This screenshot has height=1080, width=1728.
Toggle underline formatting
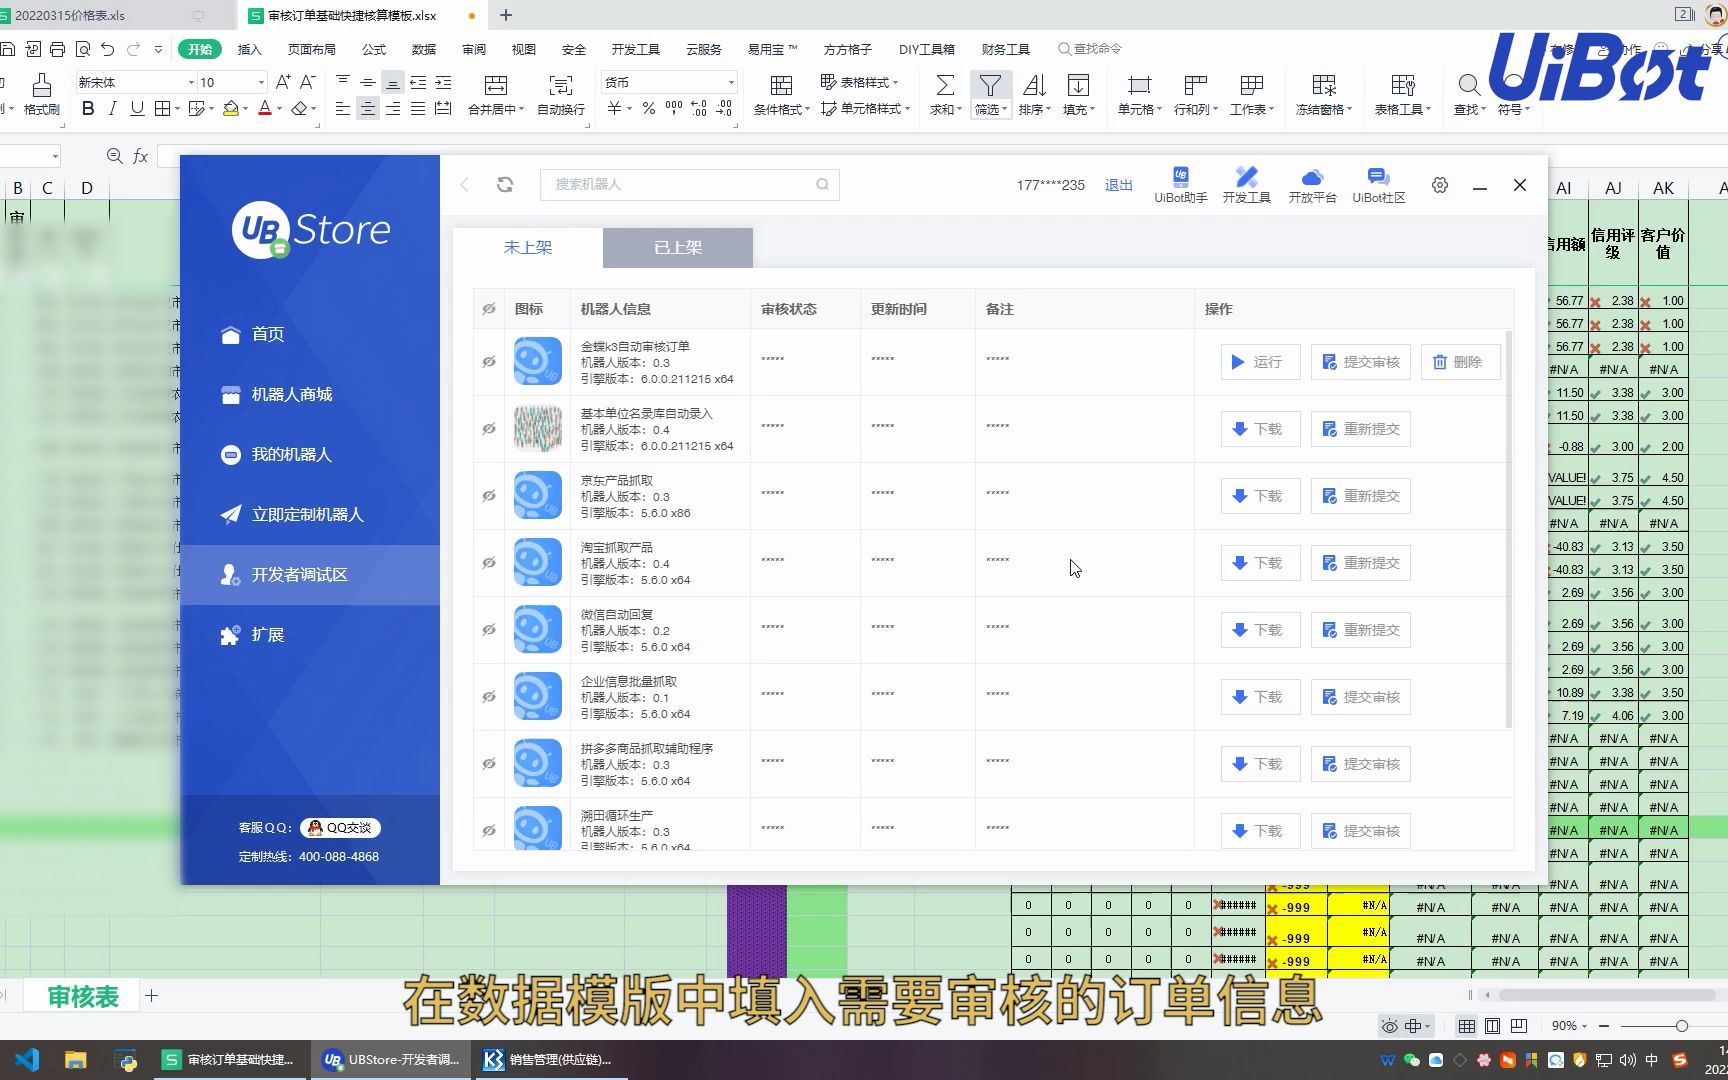[x=137, y=109]
